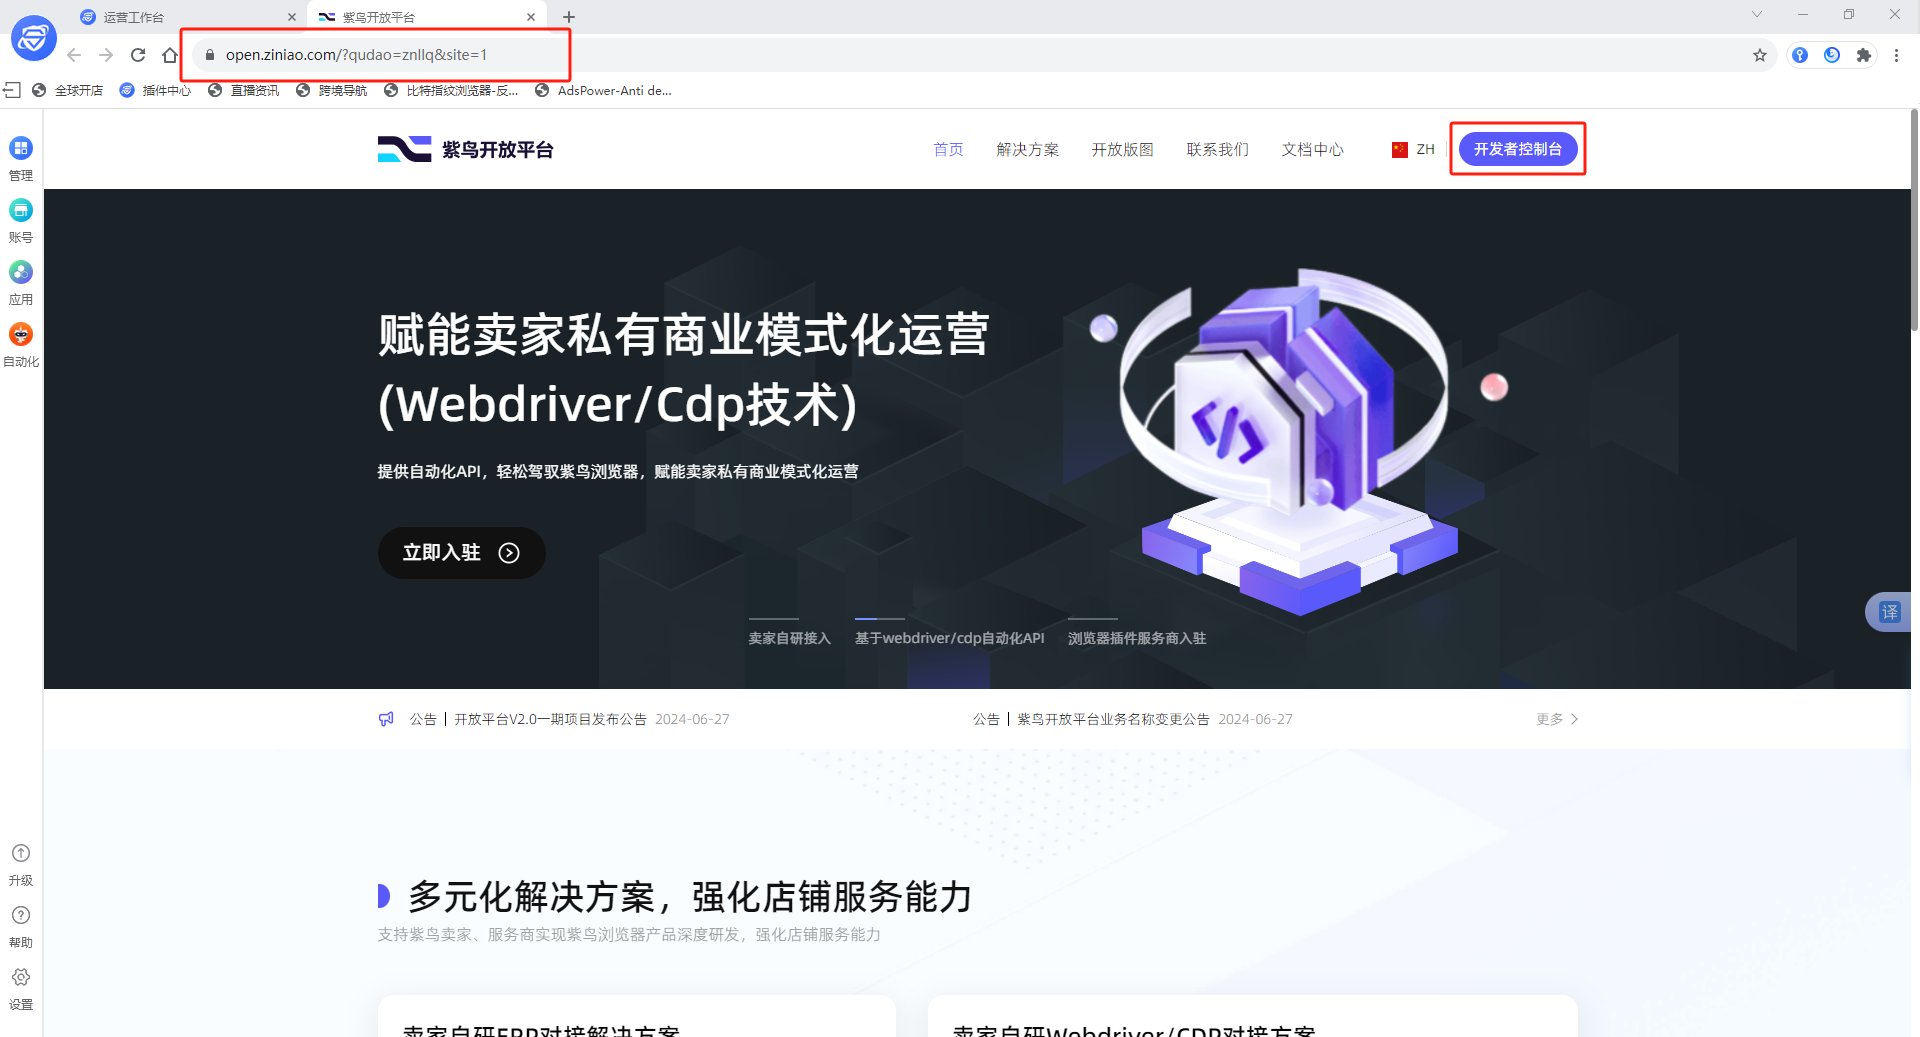Bookmark the page with the star icon
The height and width of the screenshot is (1037, 1920).
point(1760,55)
